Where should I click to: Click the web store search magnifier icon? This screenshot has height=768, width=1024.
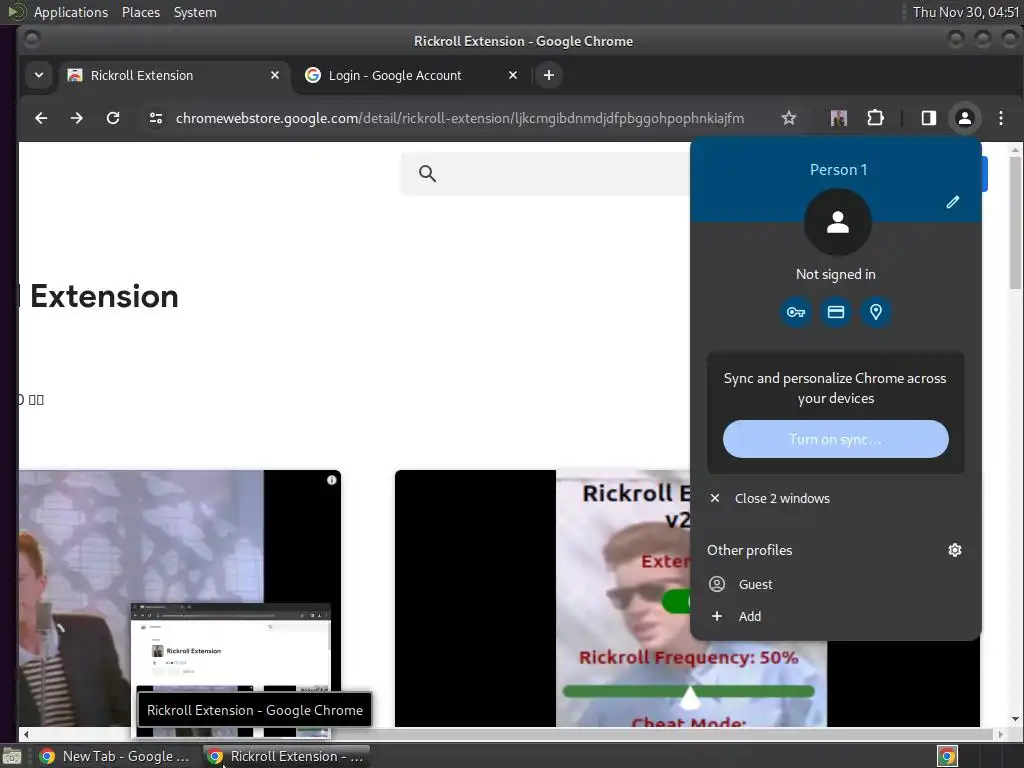(x=427, y=174)
